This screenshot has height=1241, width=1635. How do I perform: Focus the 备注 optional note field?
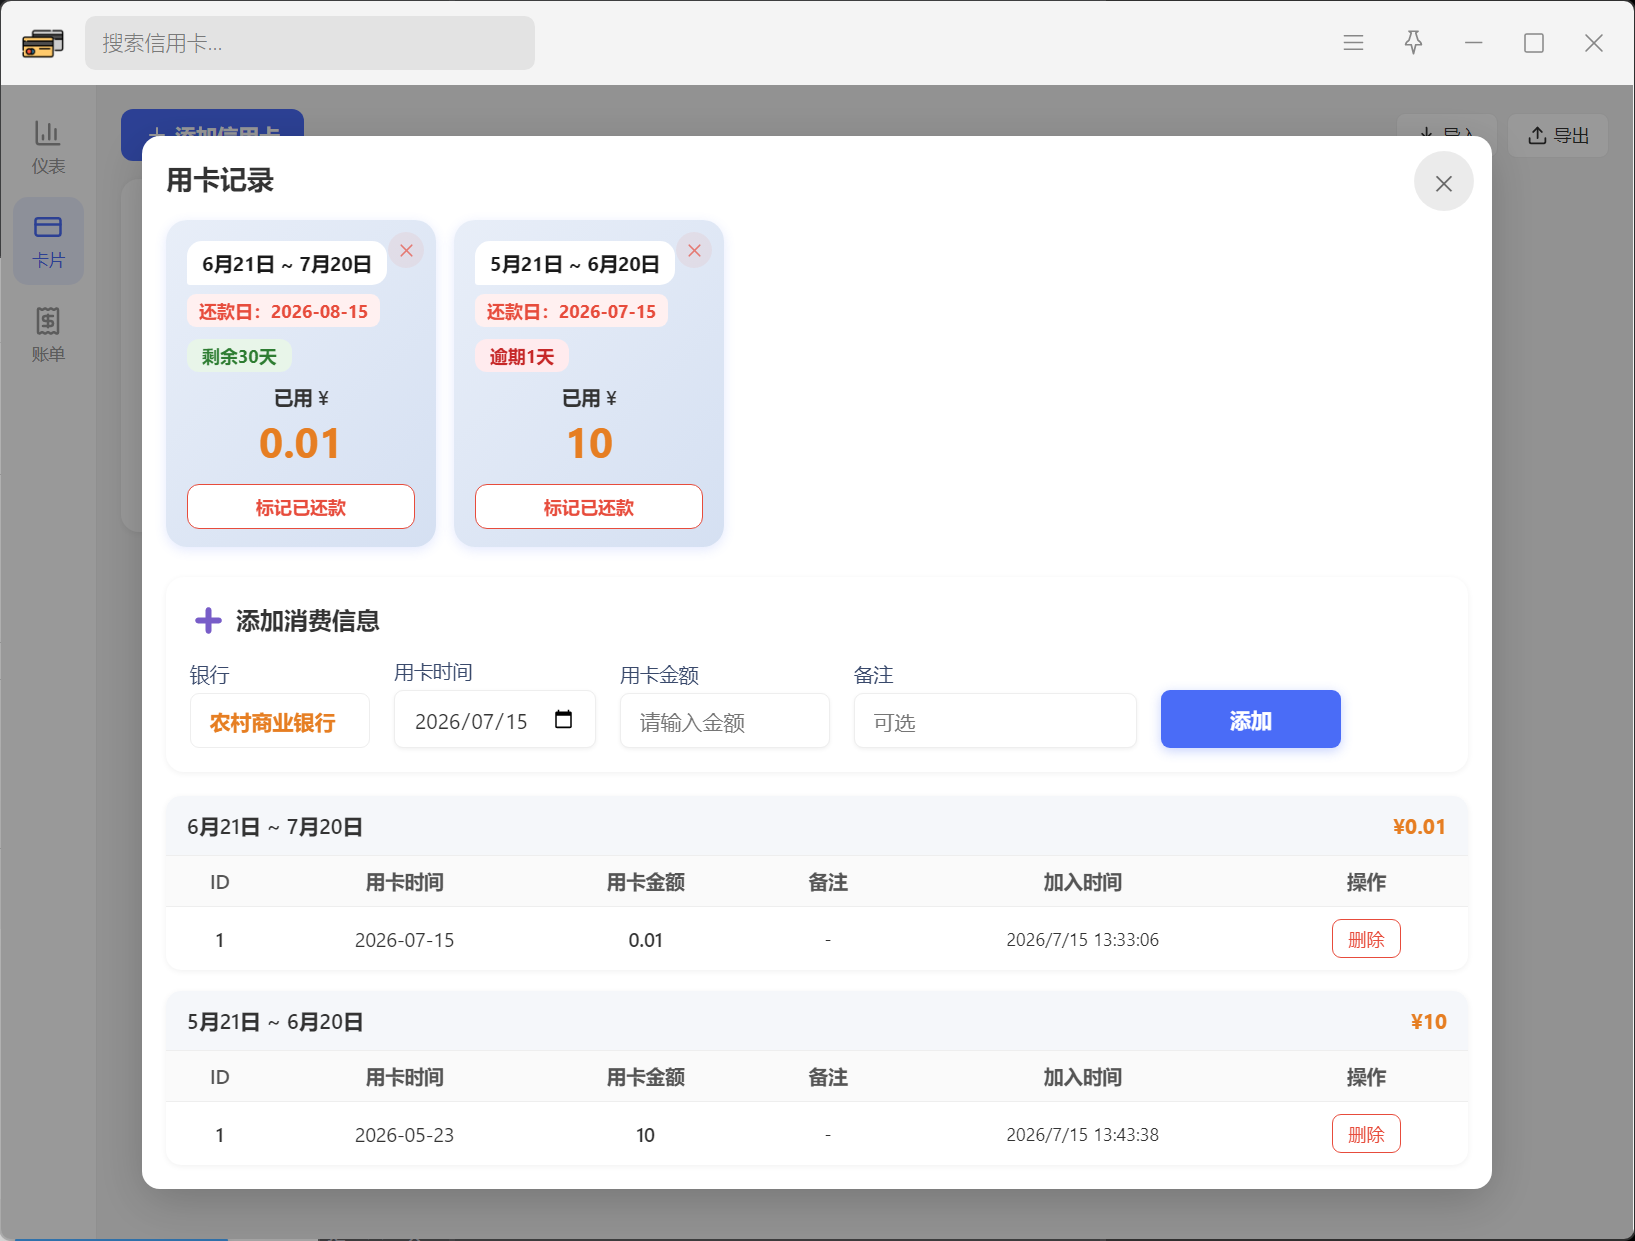click(x=995, y=721)
